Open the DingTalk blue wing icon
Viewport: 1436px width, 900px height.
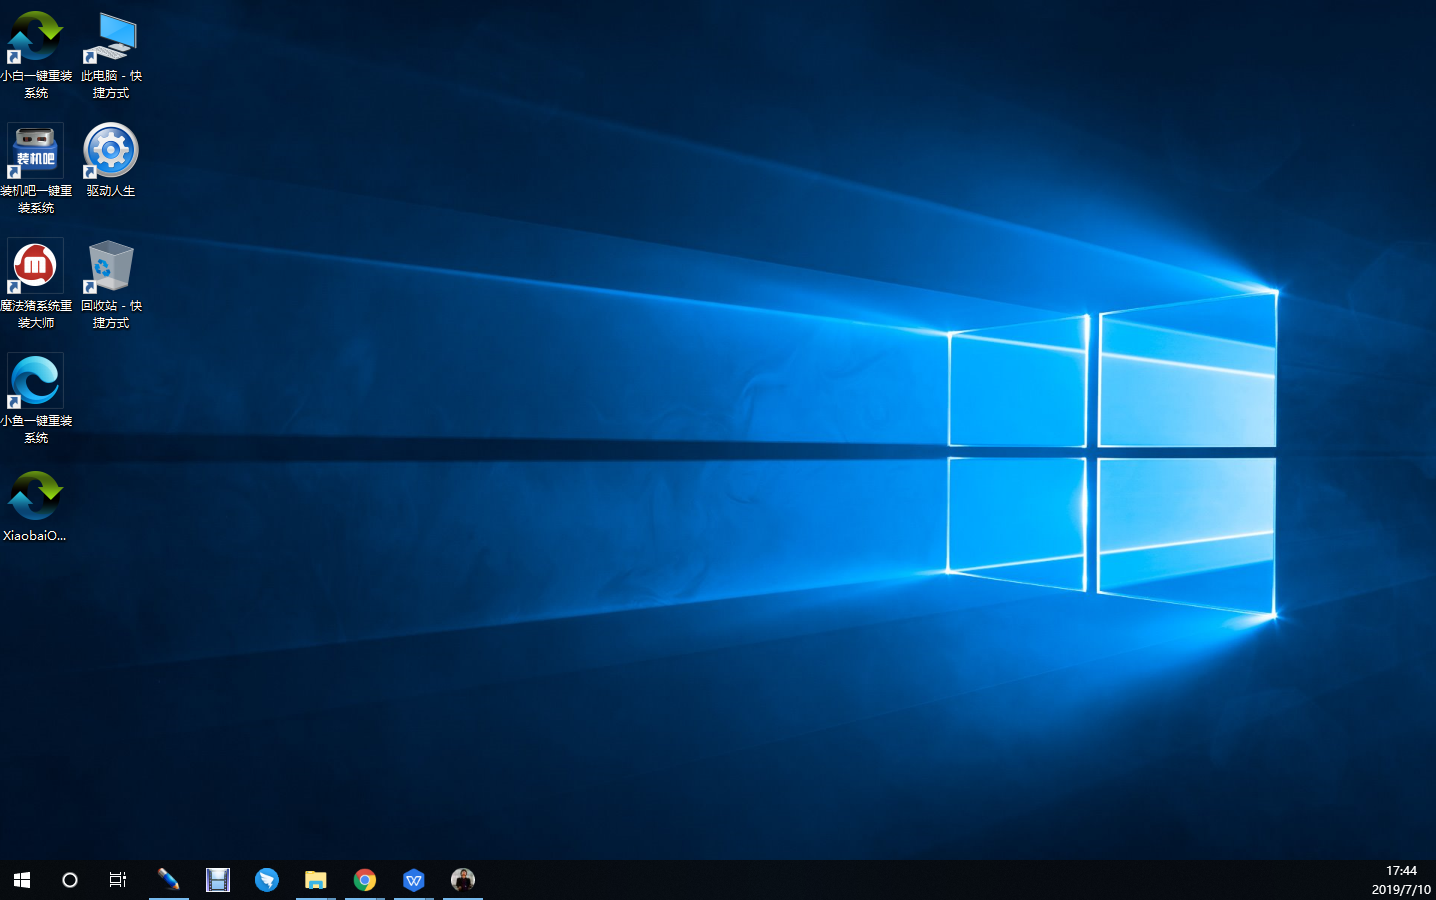tap(266, 880)
